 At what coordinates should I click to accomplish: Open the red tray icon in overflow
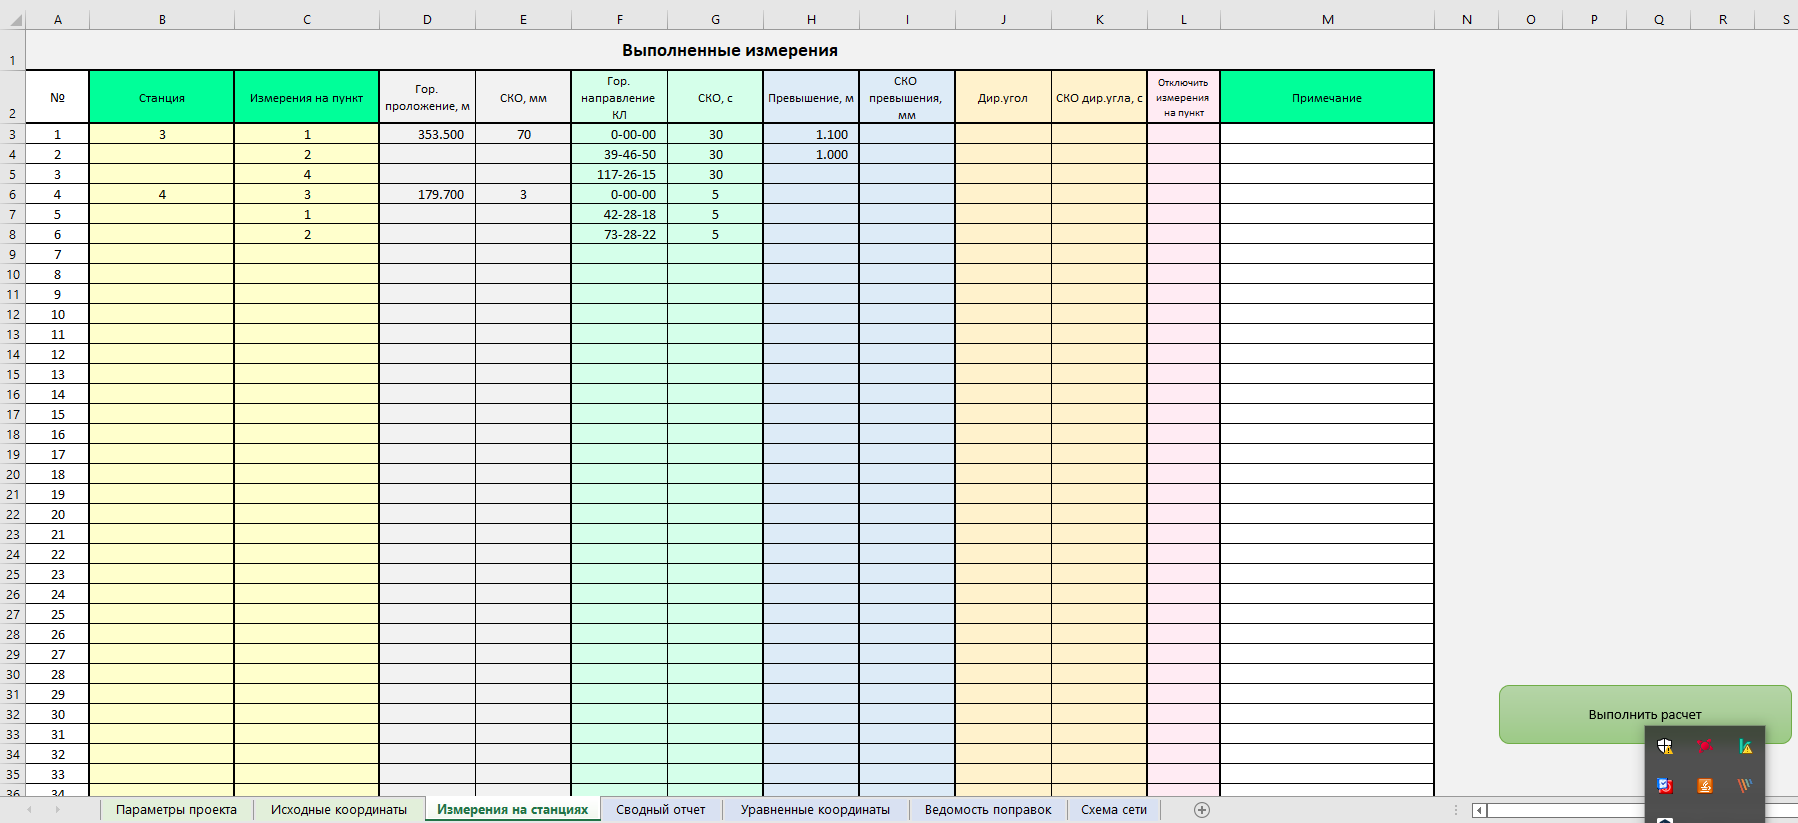[1705, 746]
